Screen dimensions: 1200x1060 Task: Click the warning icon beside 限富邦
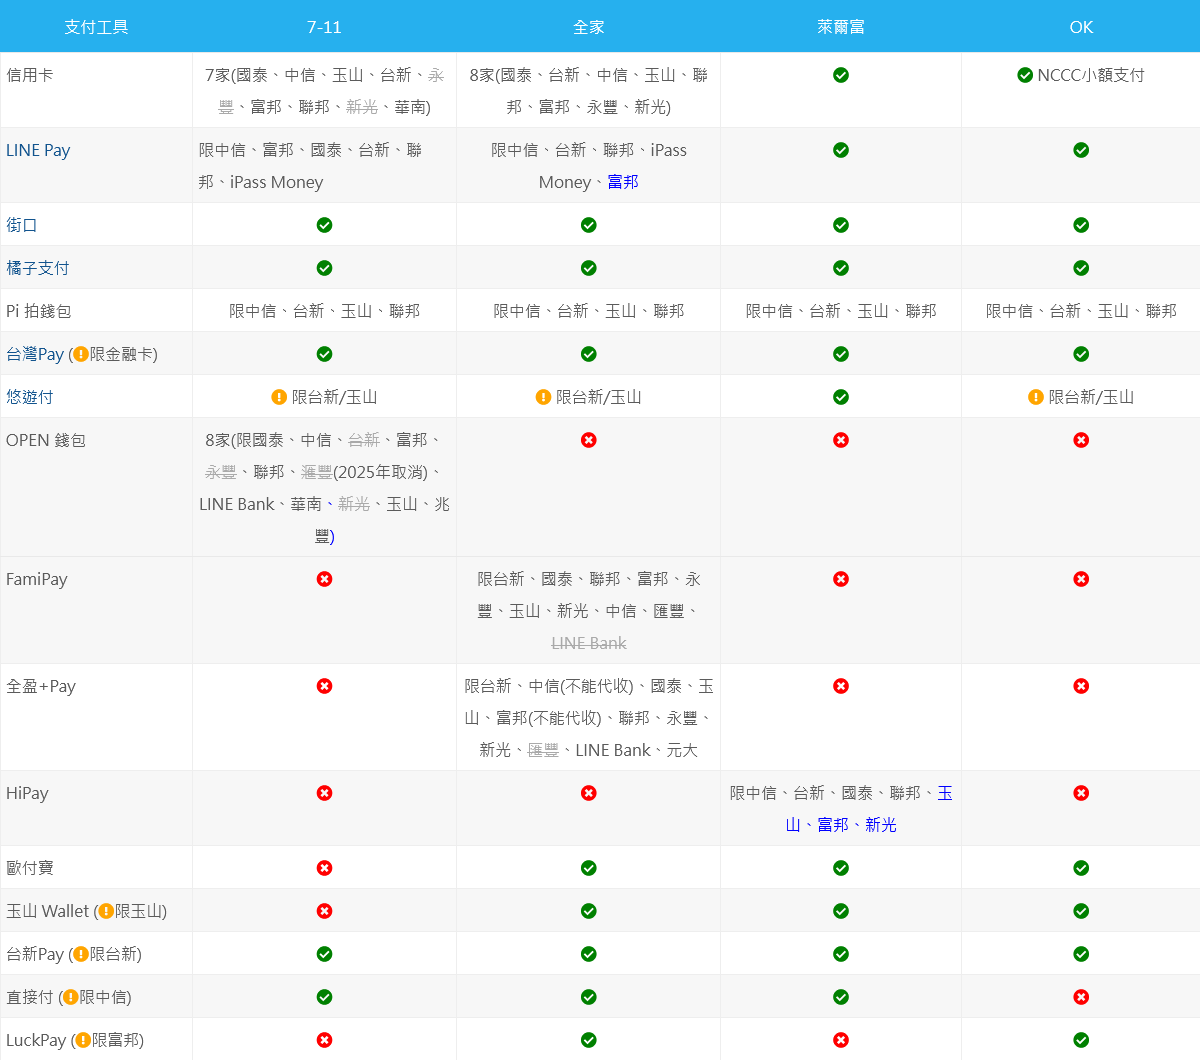tap(83, 1040)
